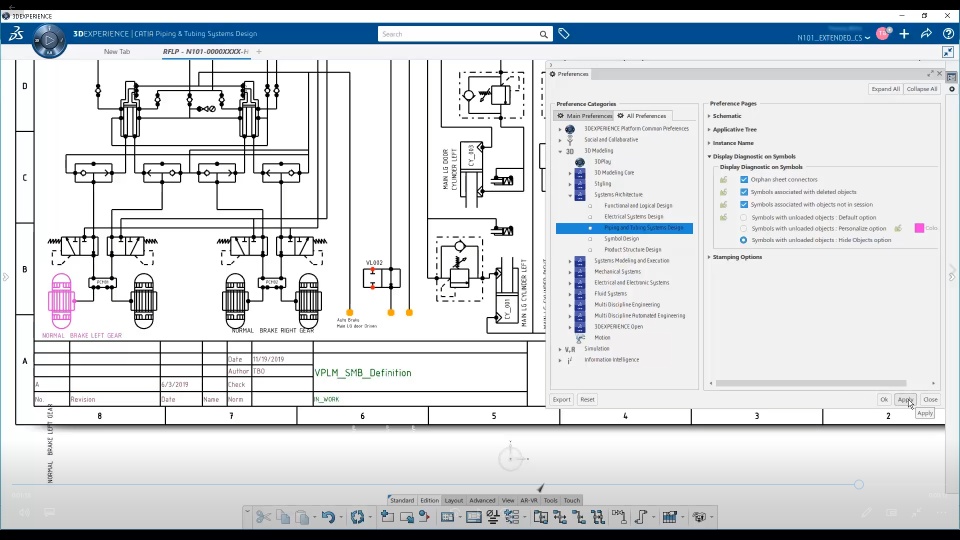Expand the Simulation tree node
Viewport: 960px width, 540px height.
[x=560, y=349]
